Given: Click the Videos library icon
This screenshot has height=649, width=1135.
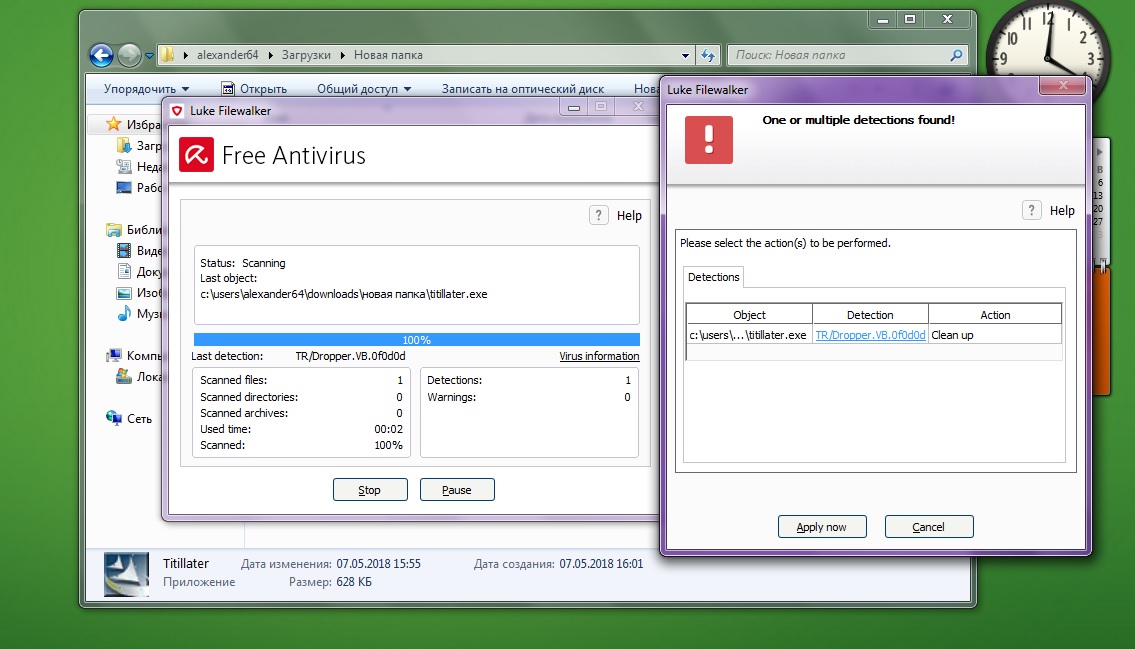Looking at the screenshot, I should (124, 251).
